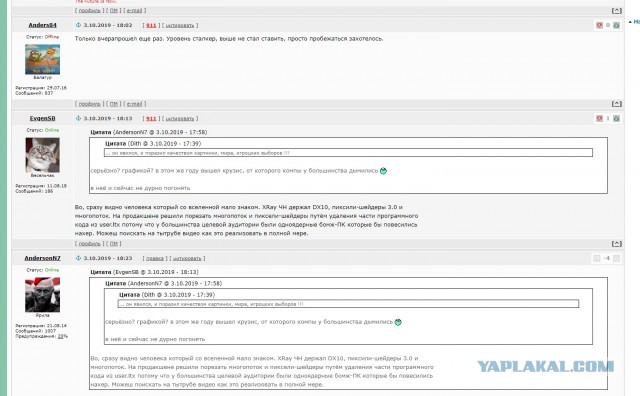
Task: Click the post date 3.10.2019 - 18:23
Action: [108, 258]
